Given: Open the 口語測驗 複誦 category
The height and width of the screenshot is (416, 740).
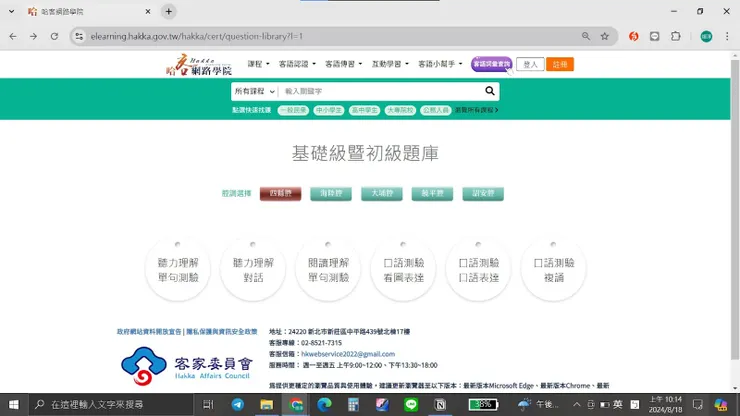Looking at the screenshot, I should point(553,270).
